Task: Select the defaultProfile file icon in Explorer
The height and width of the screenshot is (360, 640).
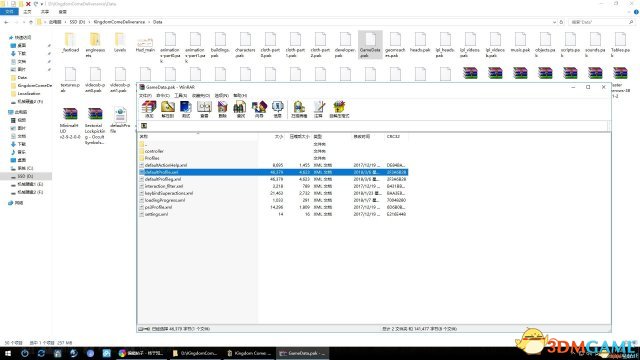Action: [x=120, y=120]
